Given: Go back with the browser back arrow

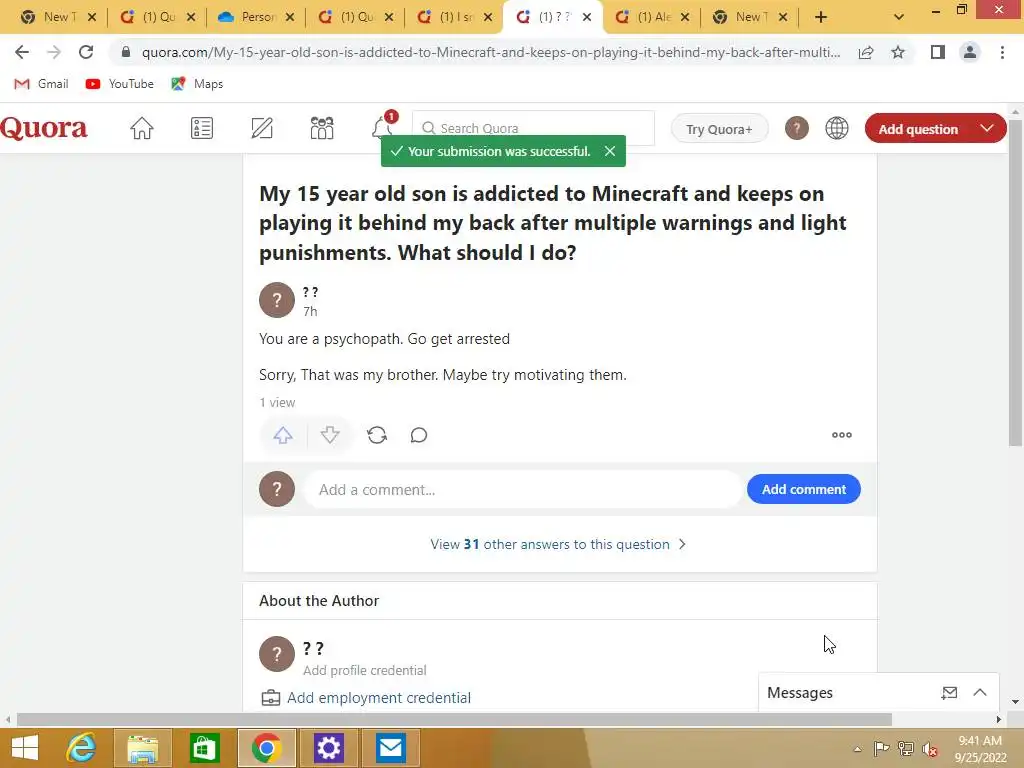Looking at the screenshot, I should 22,52.
